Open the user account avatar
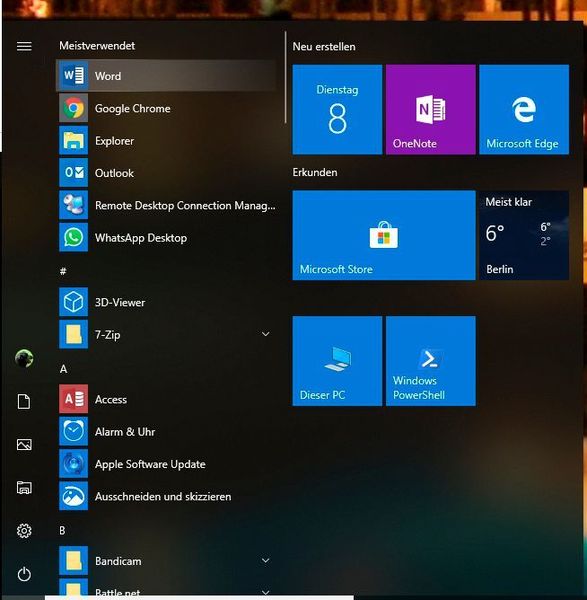Screen dimensions: 587x600 coord(24,359)
